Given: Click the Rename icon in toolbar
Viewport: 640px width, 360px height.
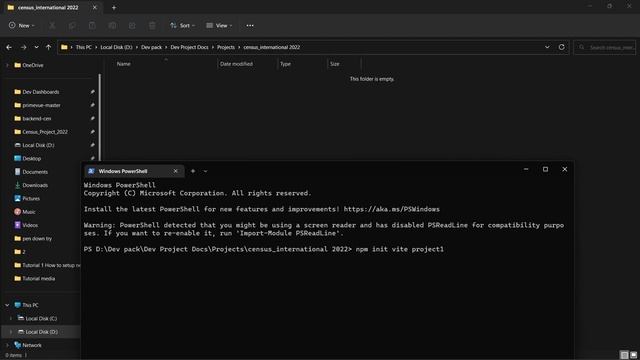Looking at the screenshot, I should coord(112,26).
